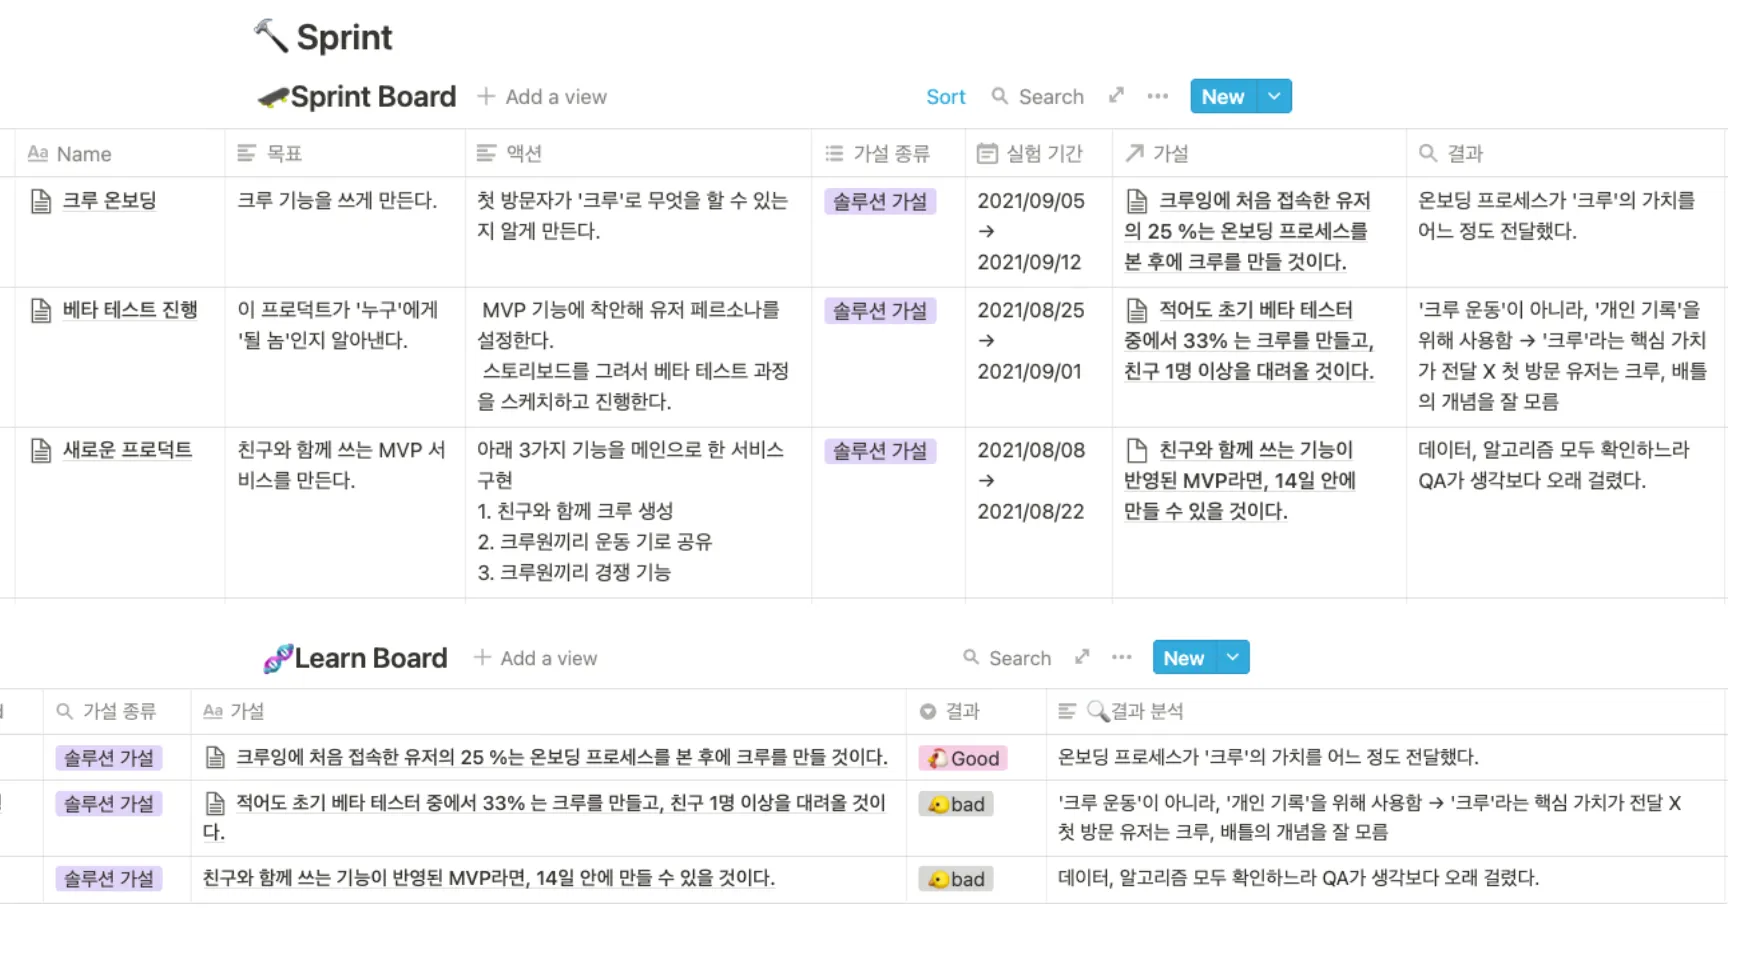Image resolution: width=1740 pixels, height=980 pixels.
Task: Click the Sort button
Action: click(945, 96)
